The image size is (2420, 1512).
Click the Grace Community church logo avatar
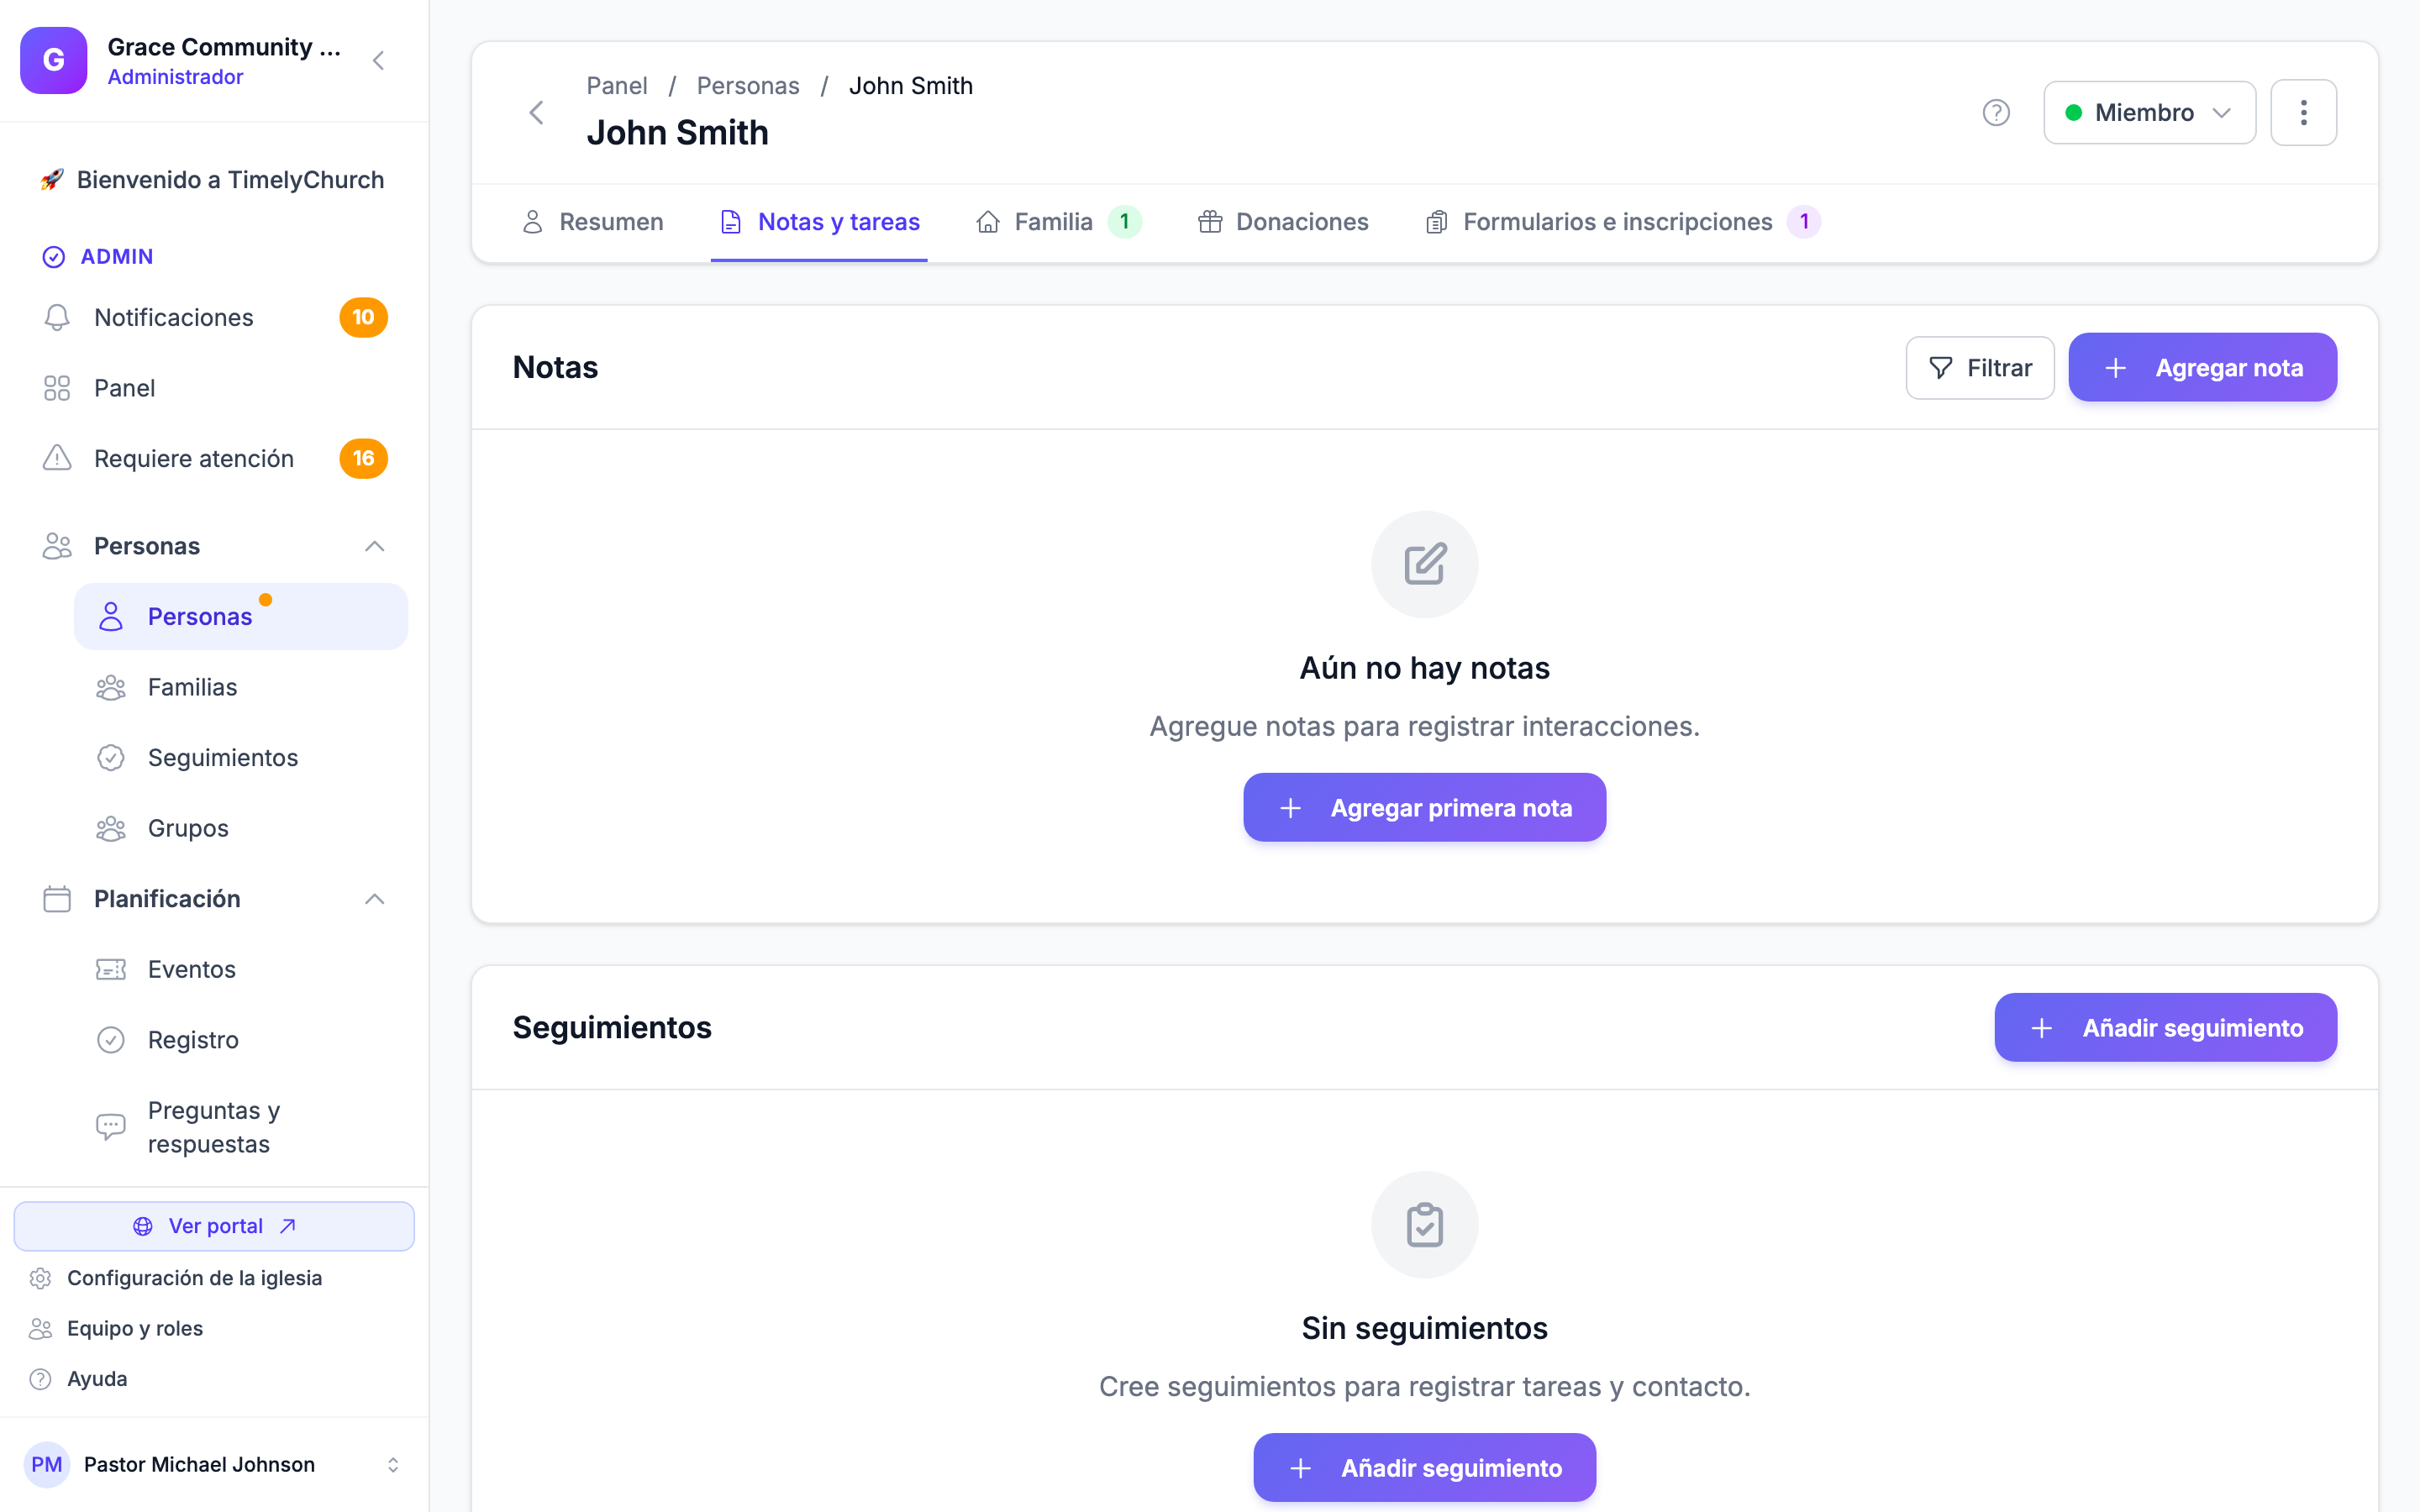click(x=54, y=60)
